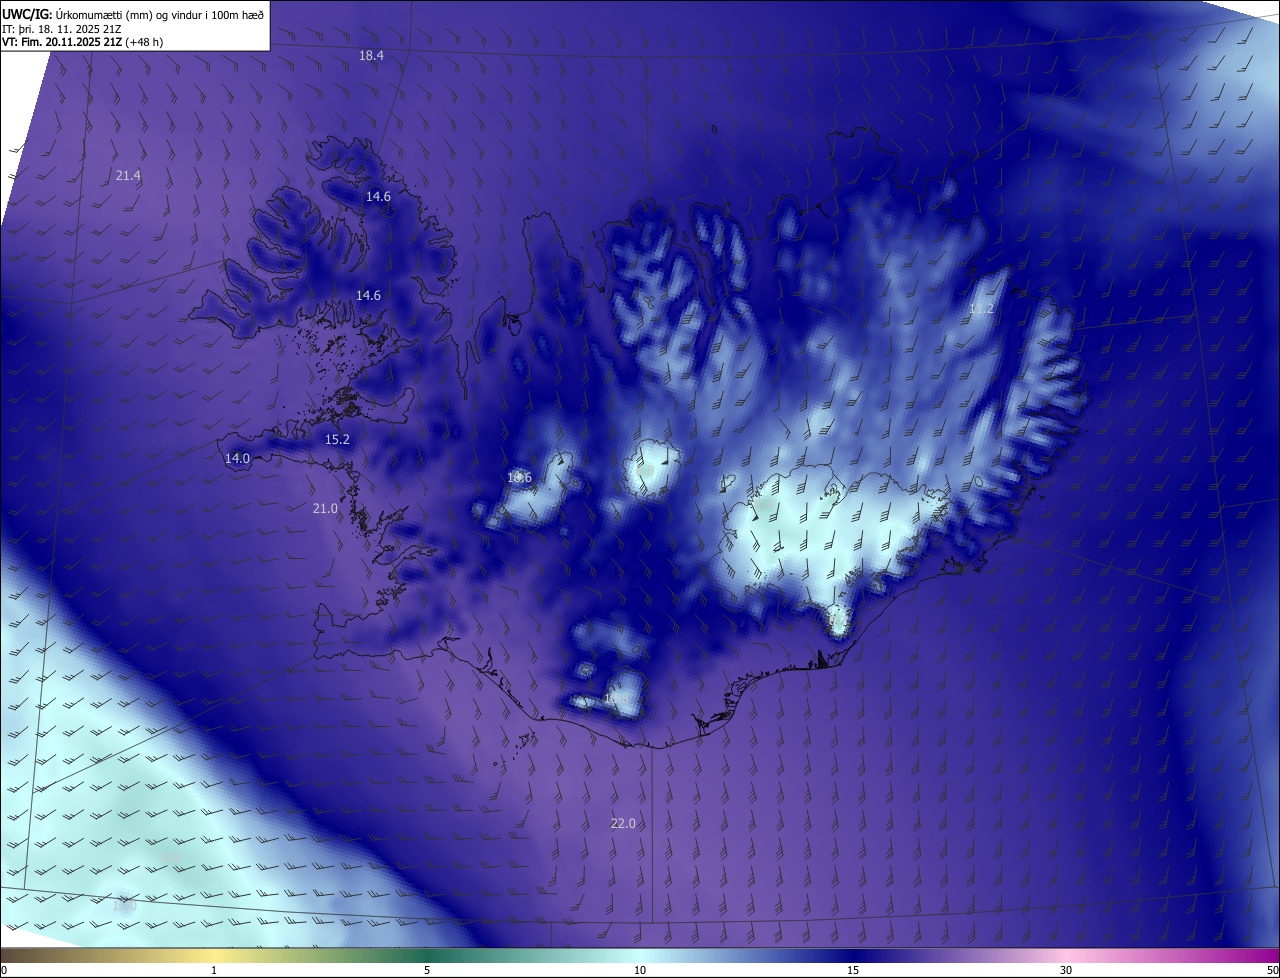This screenshot has width=1280, height=978.
Task: Click the colour scale tick label 30
Action: click(1066, 970)
